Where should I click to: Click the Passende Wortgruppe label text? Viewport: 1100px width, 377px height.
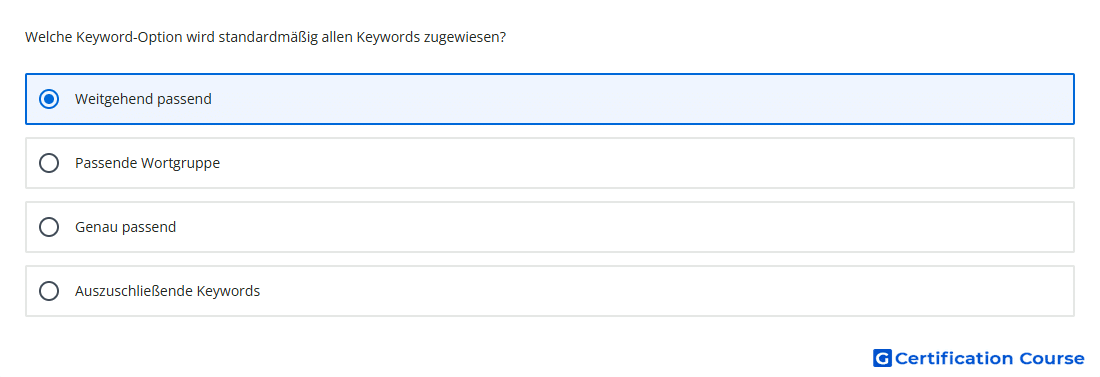(x=147, y=163)
